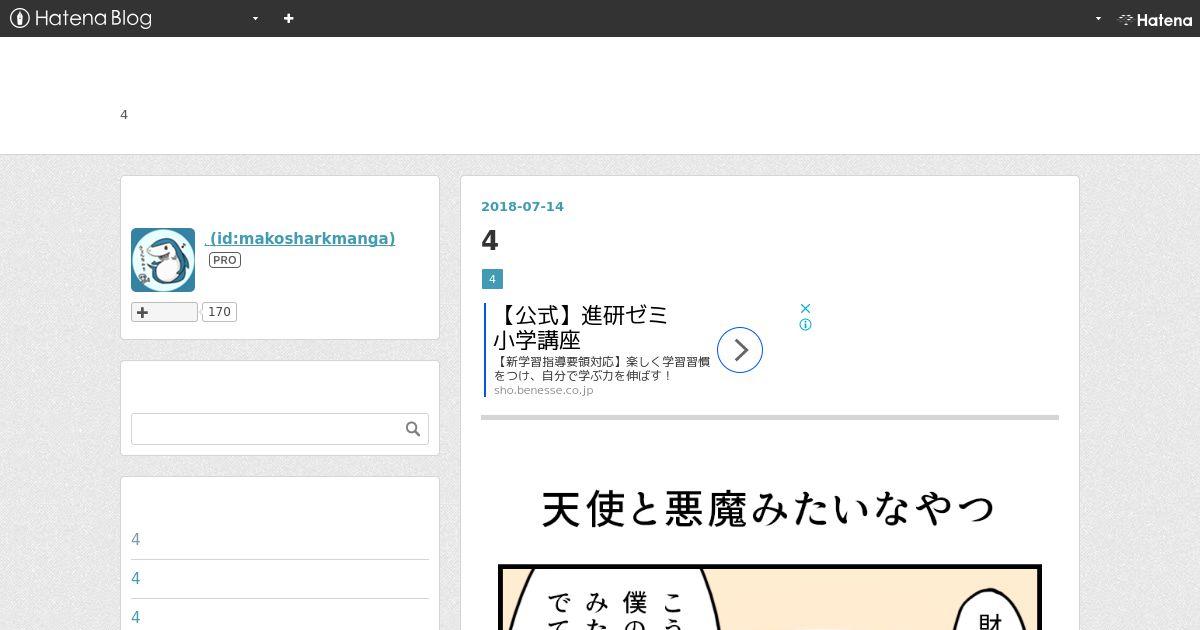The image size is (1200, 630).
Task: View the shark profile avatar image
Action: pyautogui.click(x=163, y=260)
